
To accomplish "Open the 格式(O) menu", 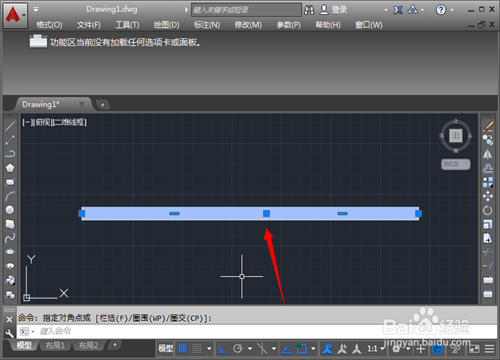I will [x=49, y=25].
